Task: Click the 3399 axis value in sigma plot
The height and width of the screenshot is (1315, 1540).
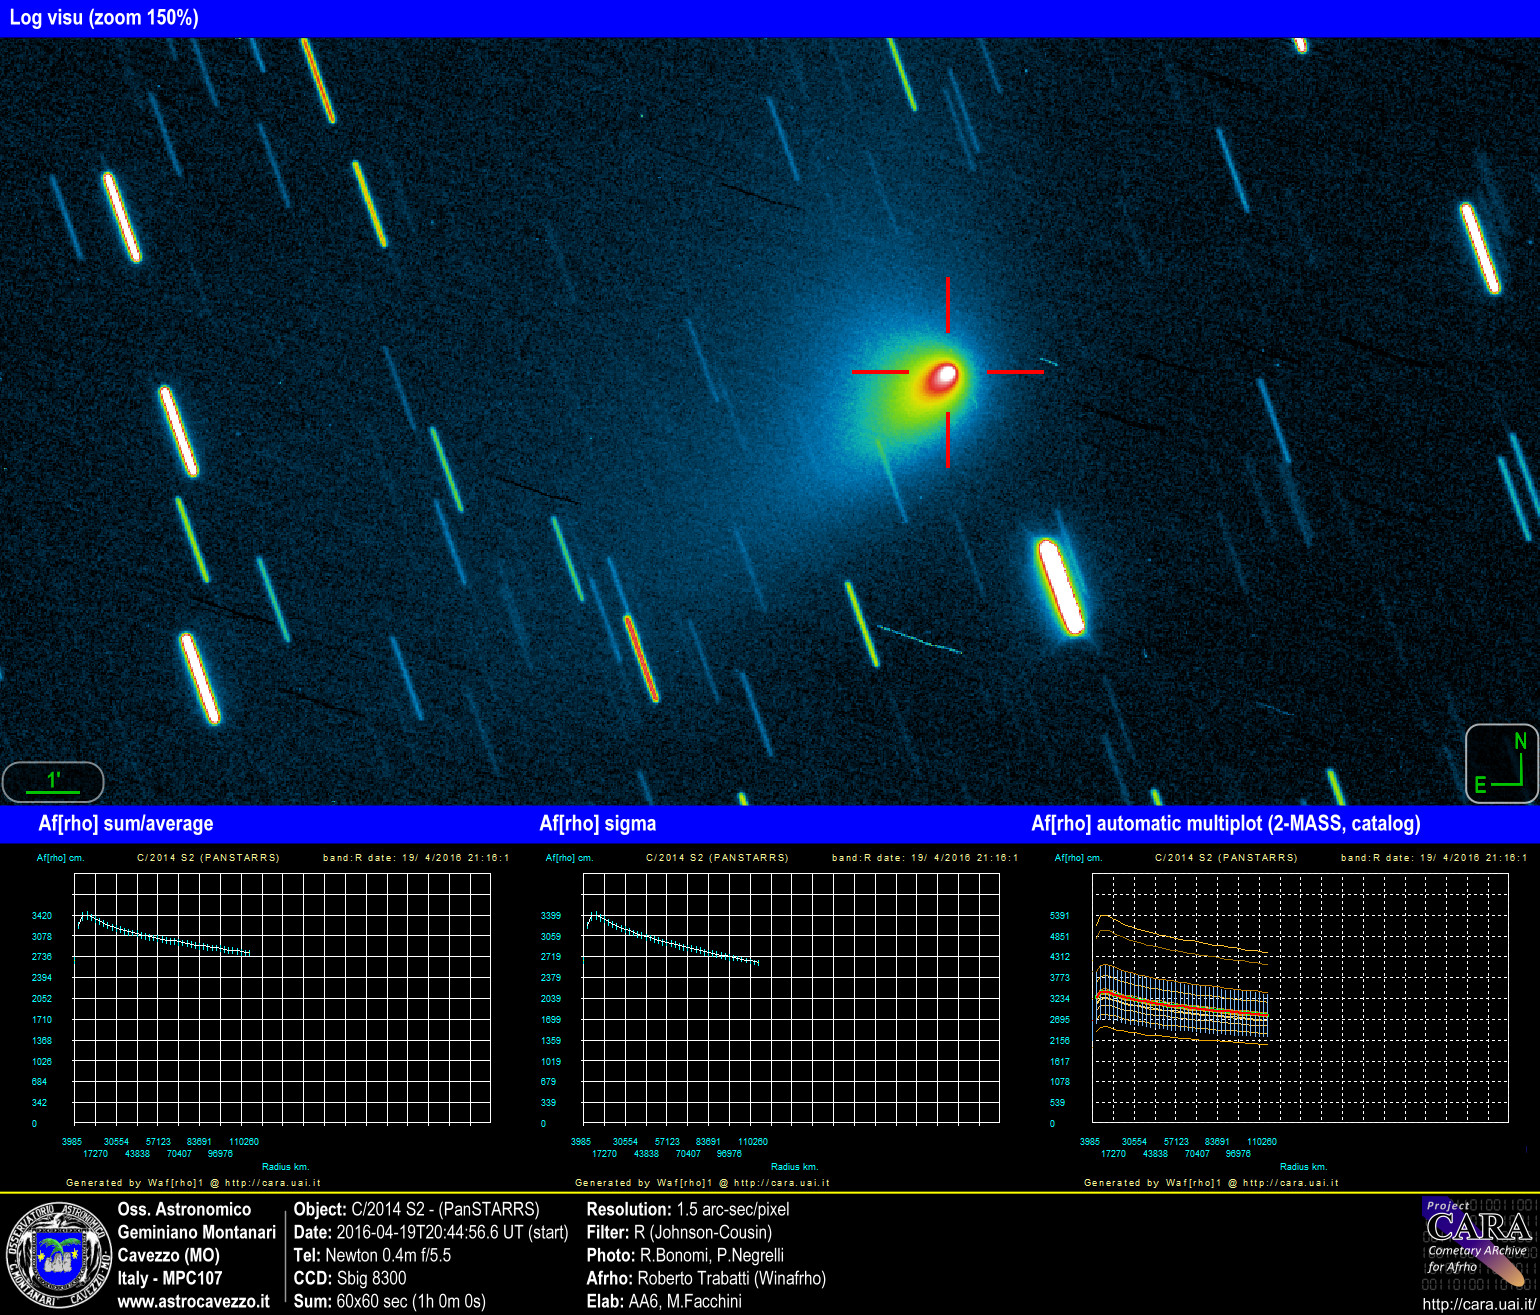Action: pyautogui.click(x=551, y=916)
